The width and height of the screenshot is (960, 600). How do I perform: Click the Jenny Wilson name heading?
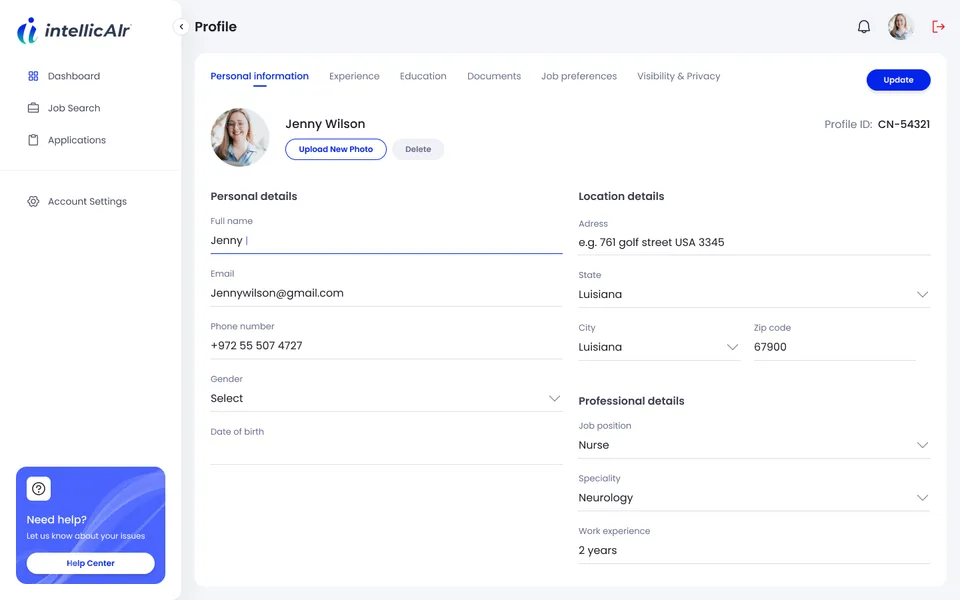point(325,124)
